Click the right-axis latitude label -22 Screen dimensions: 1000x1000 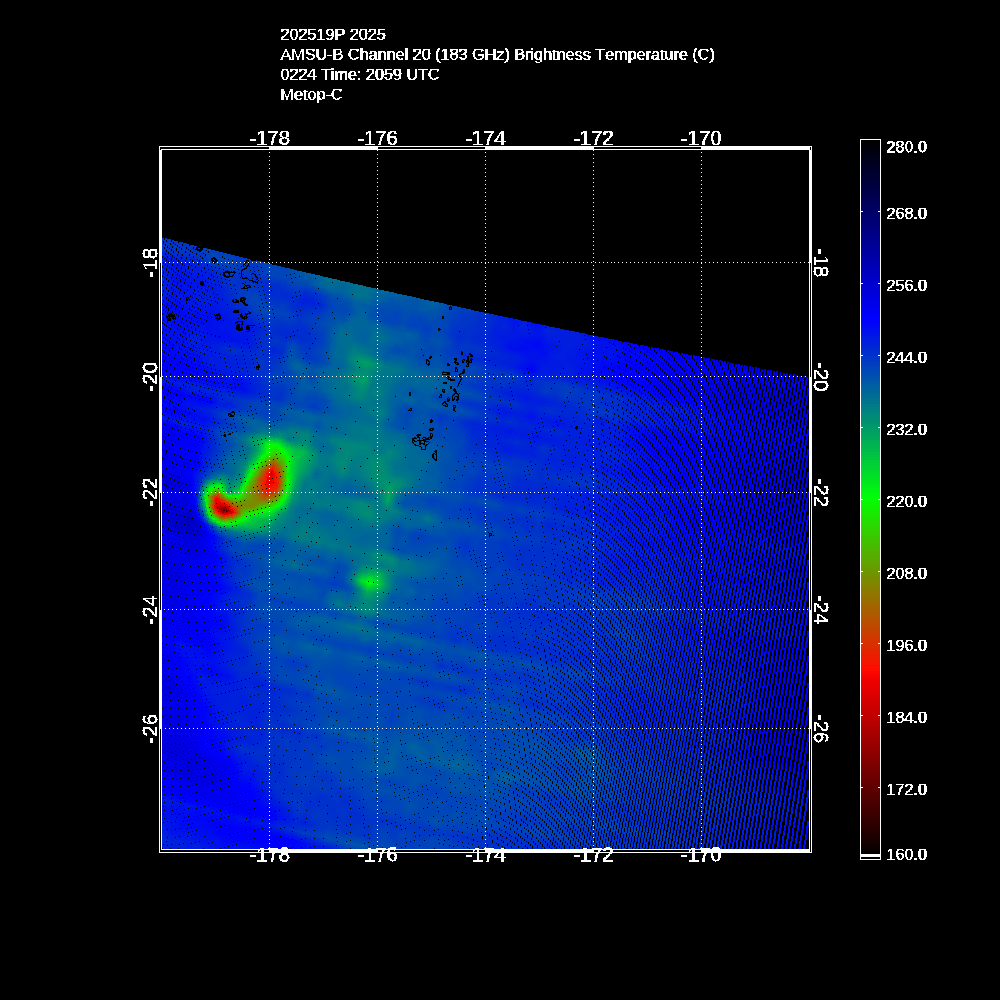(821, 492)
